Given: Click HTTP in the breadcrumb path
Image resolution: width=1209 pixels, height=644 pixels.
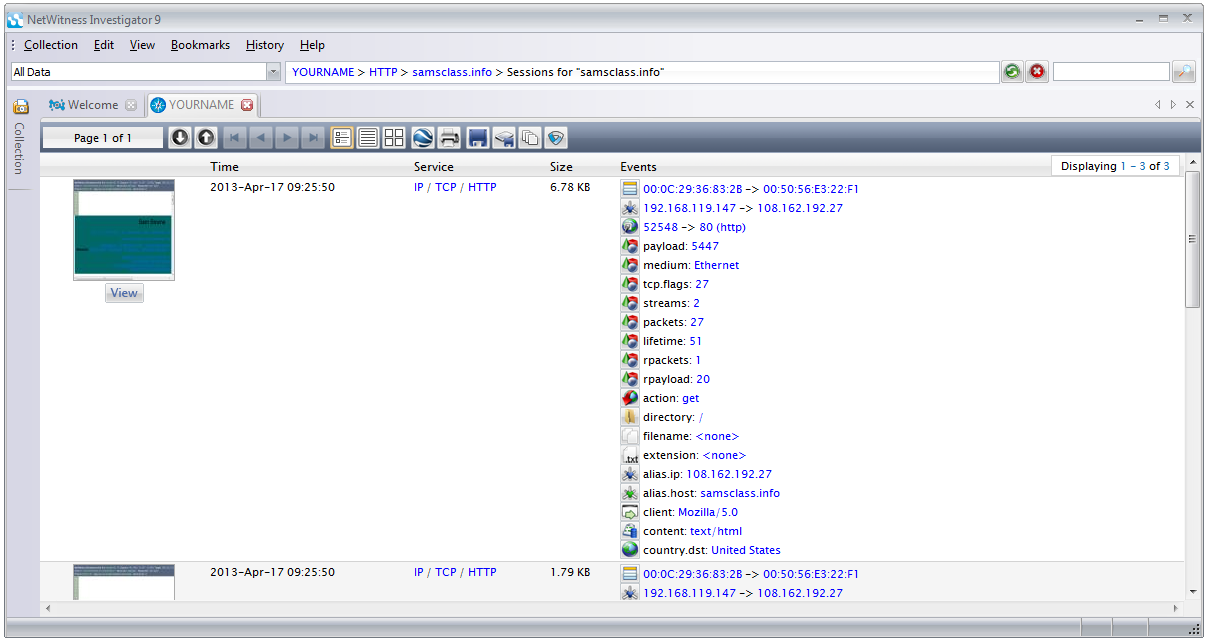Looking at the screenshot, I should (x=383, y=72).
